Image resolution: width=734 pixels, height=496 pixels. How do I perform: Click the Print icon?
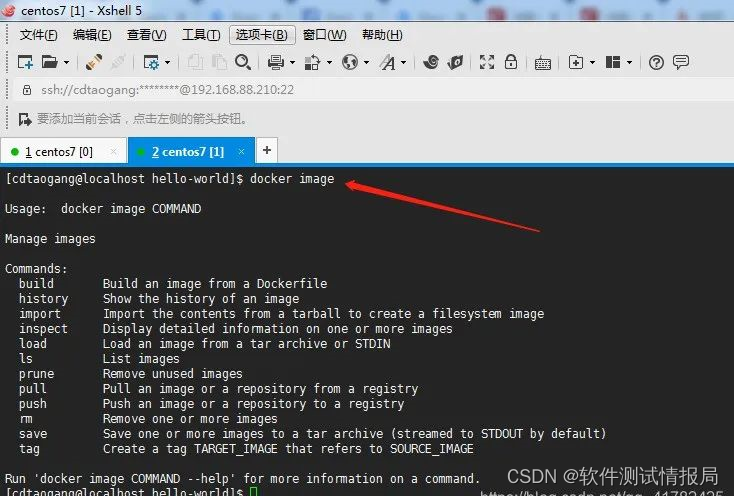(276, 62)
